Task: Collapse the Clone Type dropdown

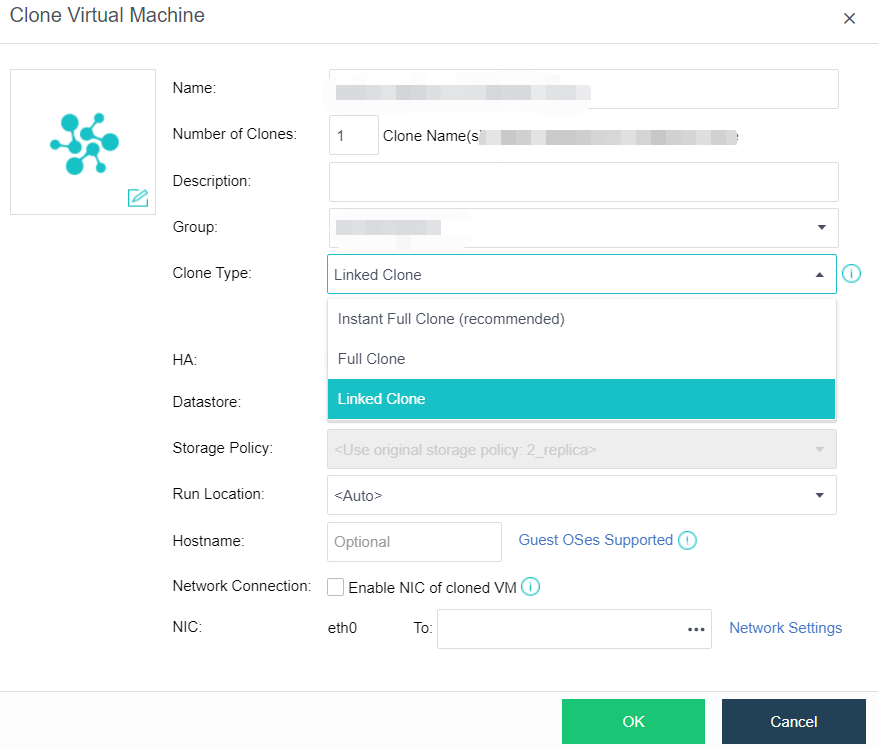Action: (819, 275)
